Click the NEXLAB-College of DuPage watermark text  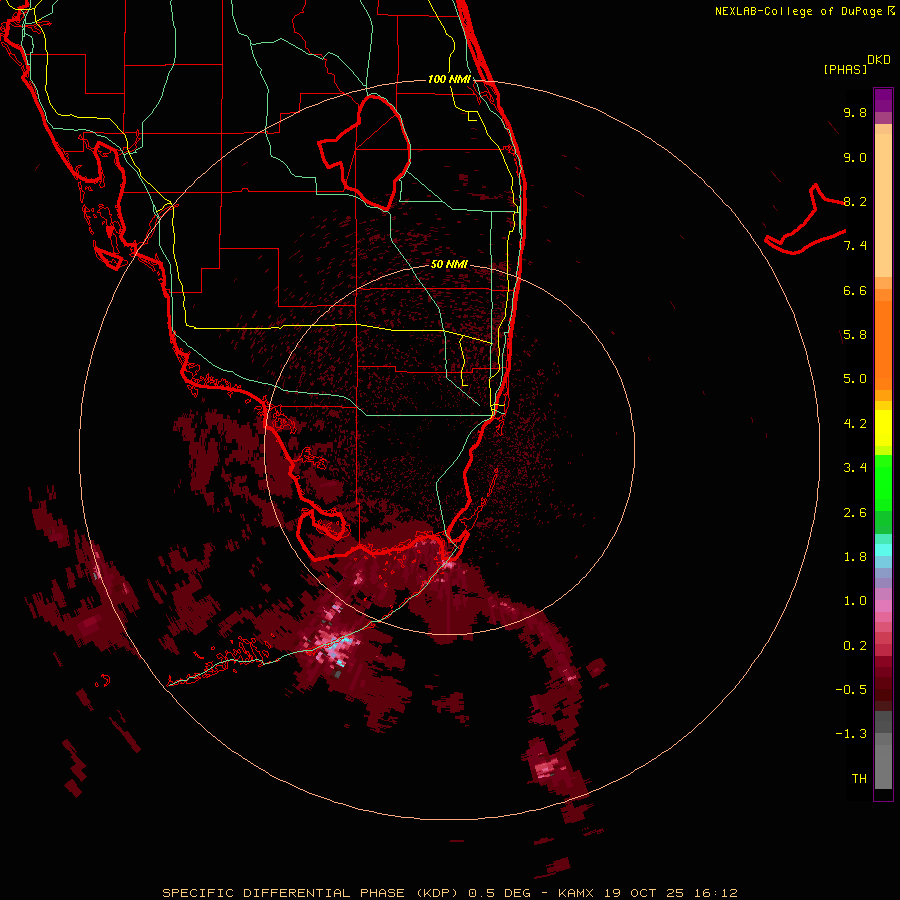pos(804,11)
